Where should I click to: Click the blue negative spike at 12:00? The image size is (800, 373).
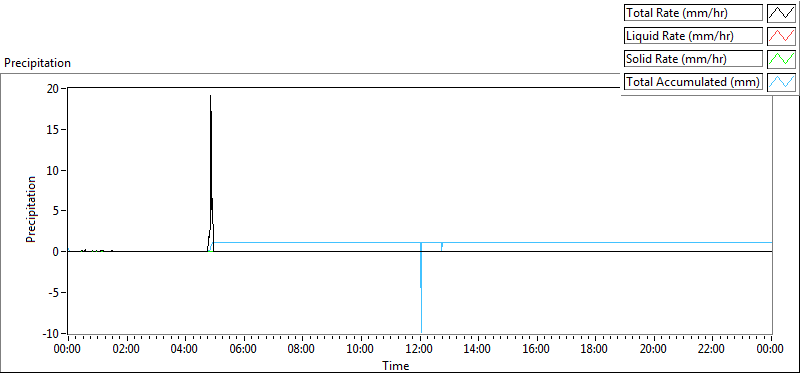pos(421,288)
